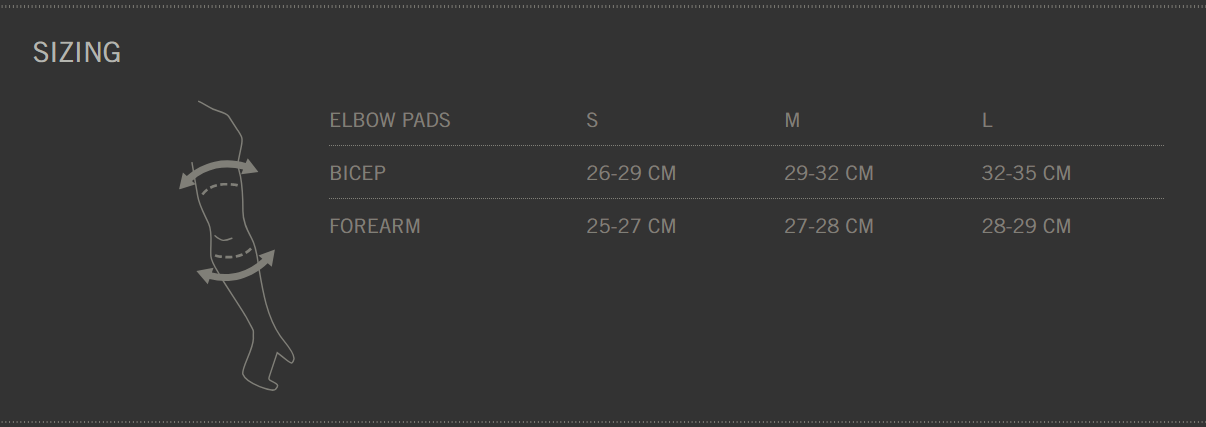Viewport: 1206px width, 427px height.
Task: Select the S size column header
Action: [x=592, y=120]
